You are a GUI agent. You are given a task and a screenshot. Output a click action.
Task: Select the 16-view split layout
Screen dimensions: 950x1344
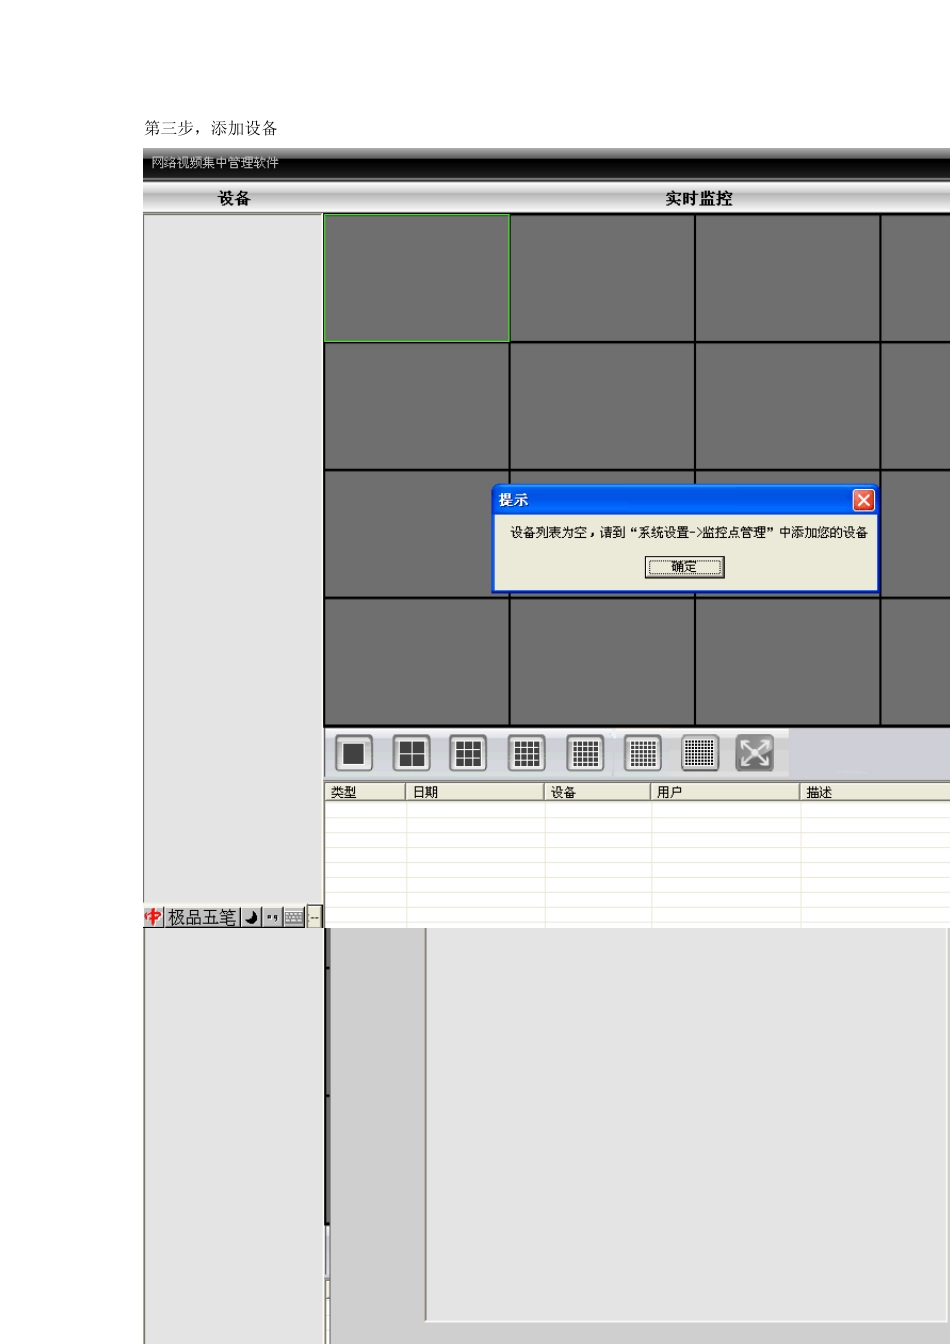[526, 753]
